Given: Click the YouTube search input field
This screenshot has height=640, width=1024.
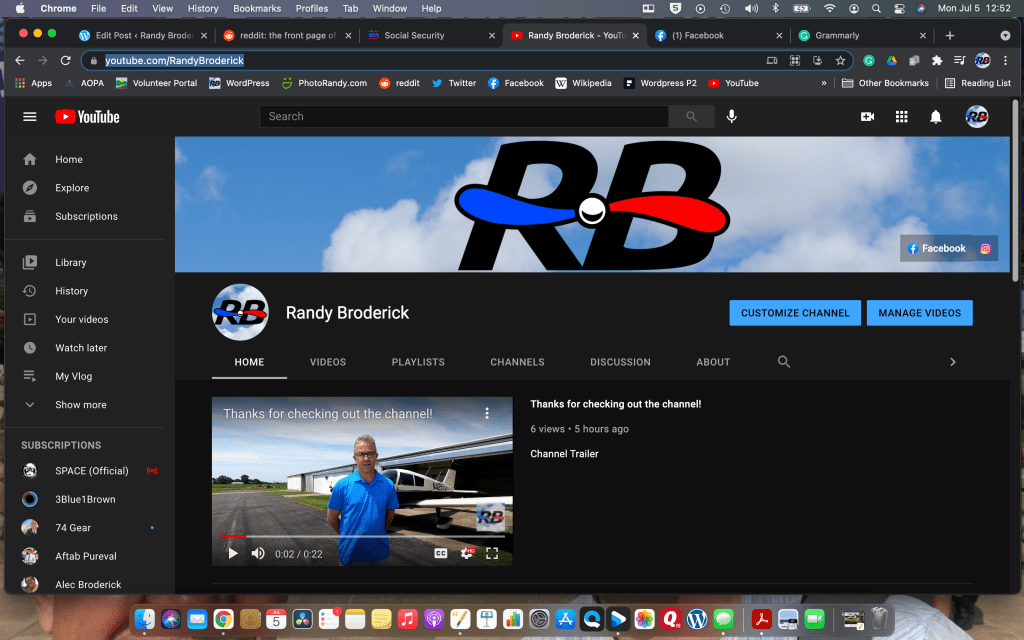Looking at the screenshot, I should 465,117.
